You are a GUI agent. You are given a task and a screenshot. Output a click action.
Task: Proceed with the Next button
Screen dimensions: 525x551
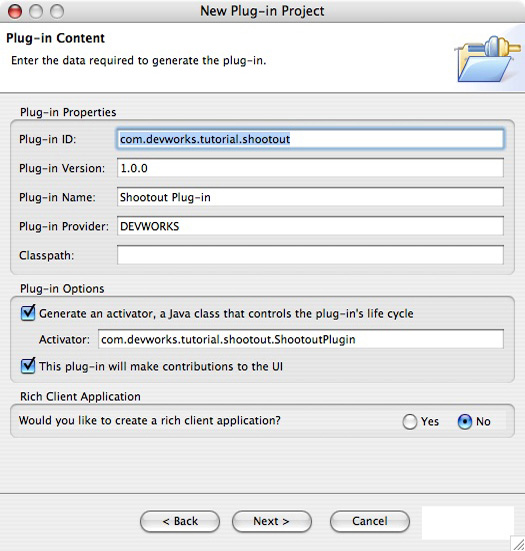point(272,521)
